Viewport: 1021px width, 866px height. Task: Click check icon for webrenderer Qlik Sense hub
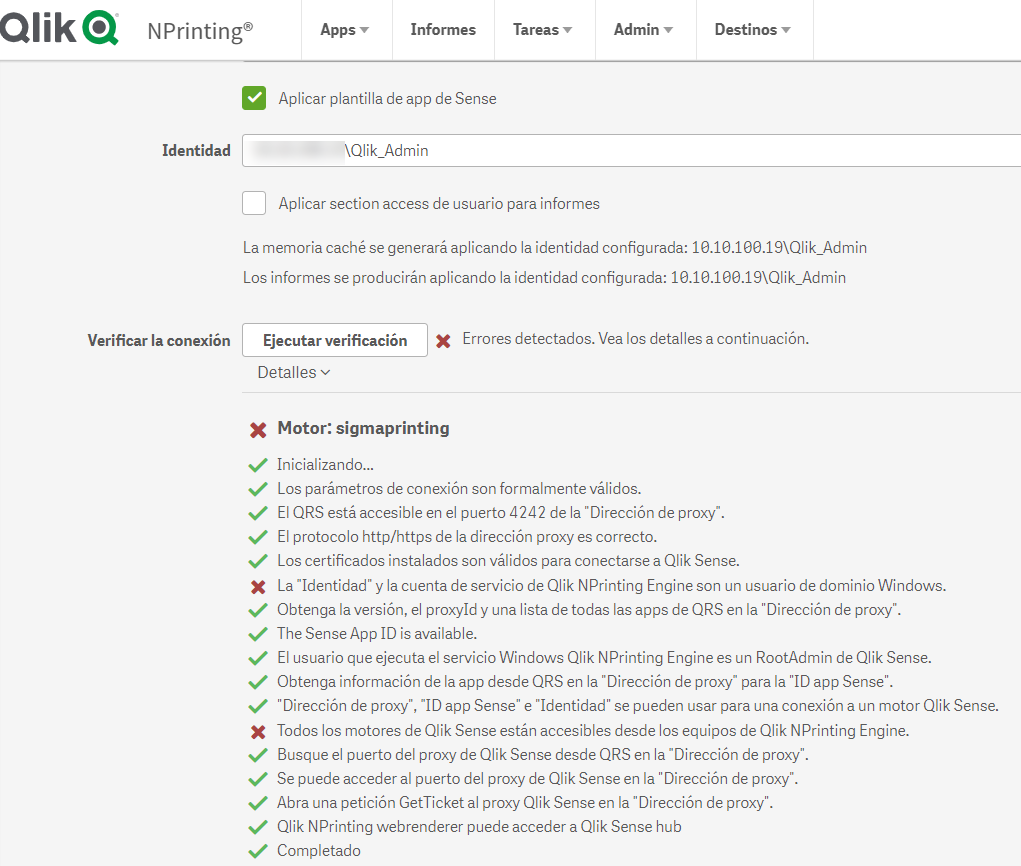[258, 828]
